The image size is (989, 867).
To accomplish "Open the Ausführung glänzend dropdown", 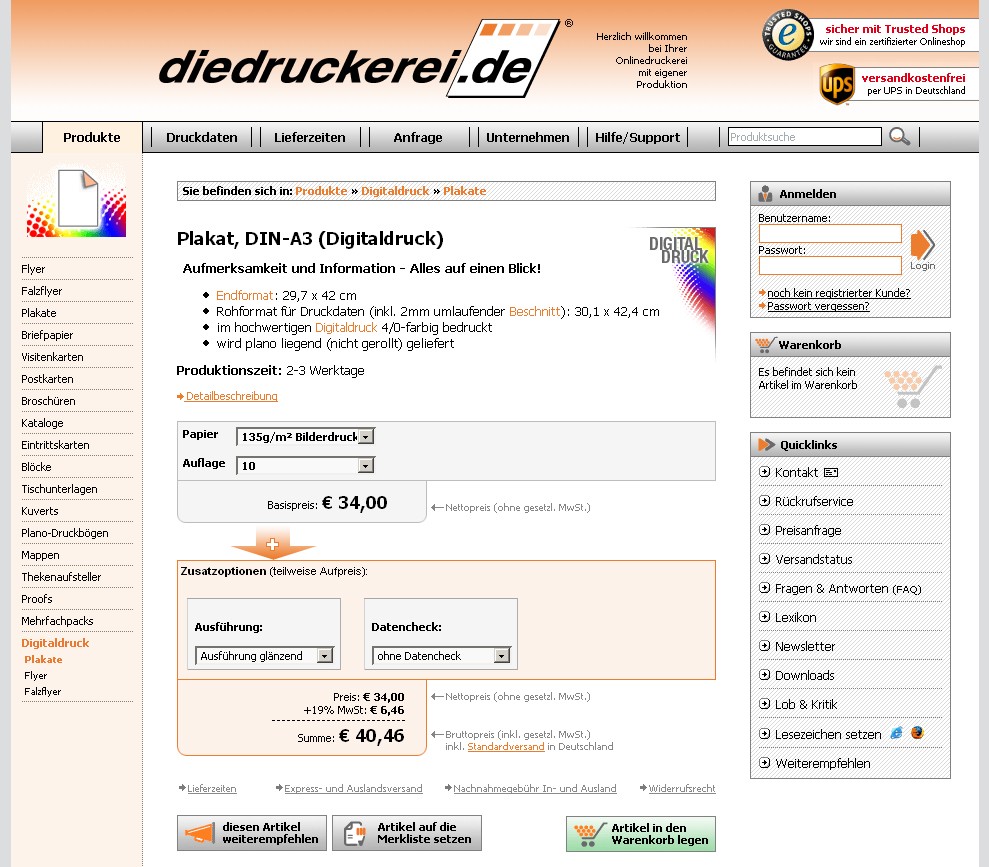I will [x=264, y=656].
